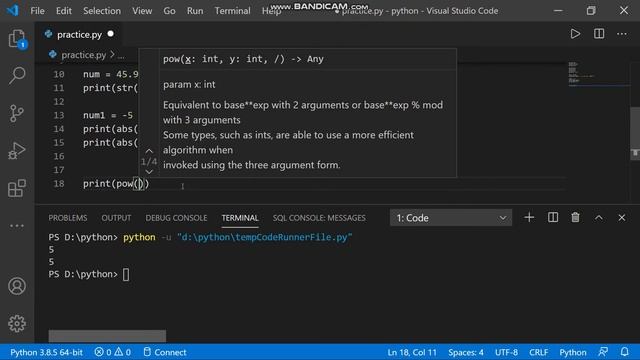Image resolution: width=640 pixels, height=360 pixels.
Task: Create a new terminal with plus icon
Action: pos(529,218)
